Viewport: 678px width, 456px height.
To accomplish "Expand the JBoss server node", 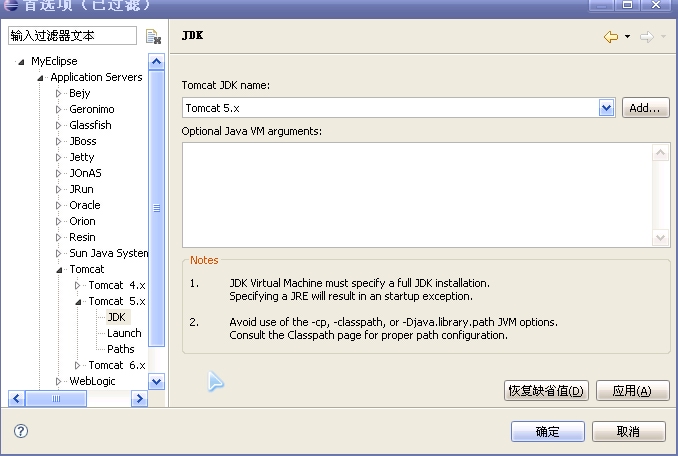I will 59,141.
